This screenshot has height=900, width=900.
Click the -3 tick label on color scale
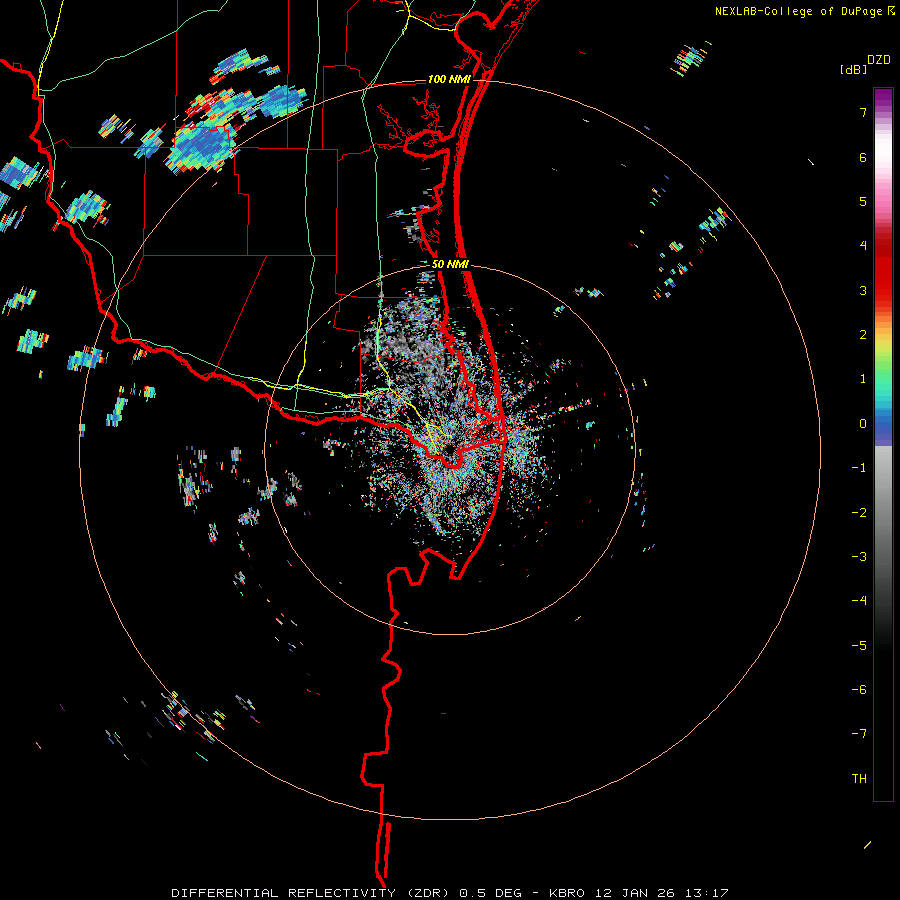click(859, 556)
